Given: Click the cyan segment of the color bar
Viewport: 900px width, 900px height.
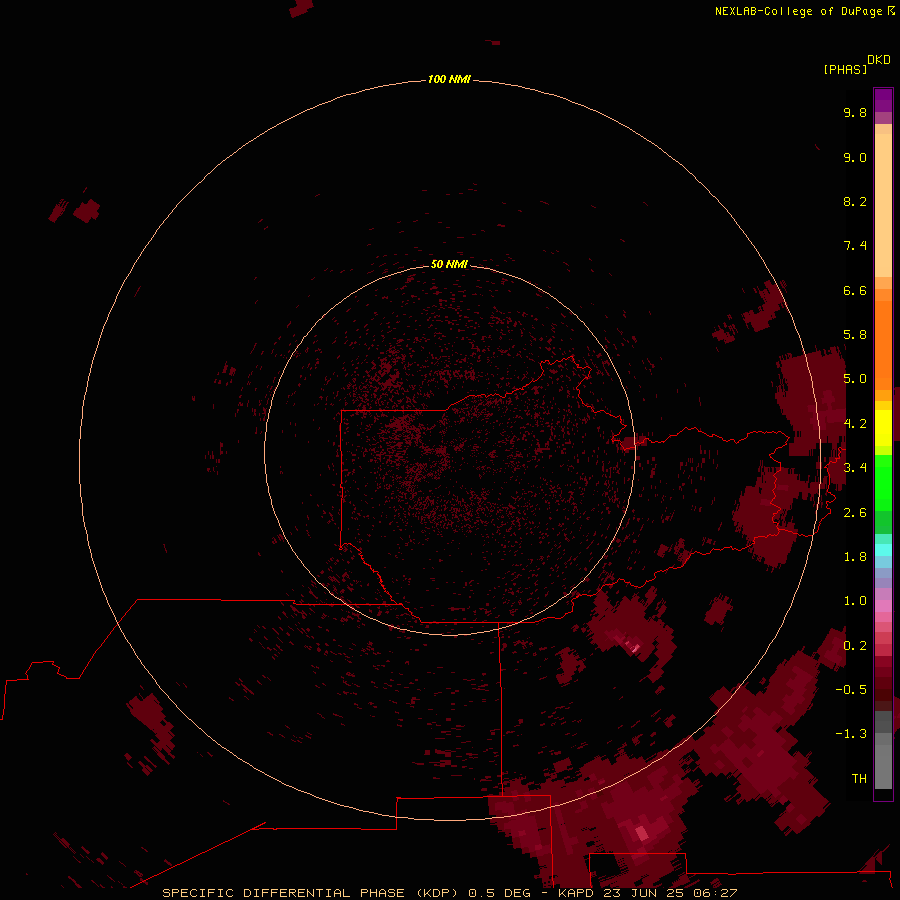Looking at the screenshot, I should click(883, 550).
